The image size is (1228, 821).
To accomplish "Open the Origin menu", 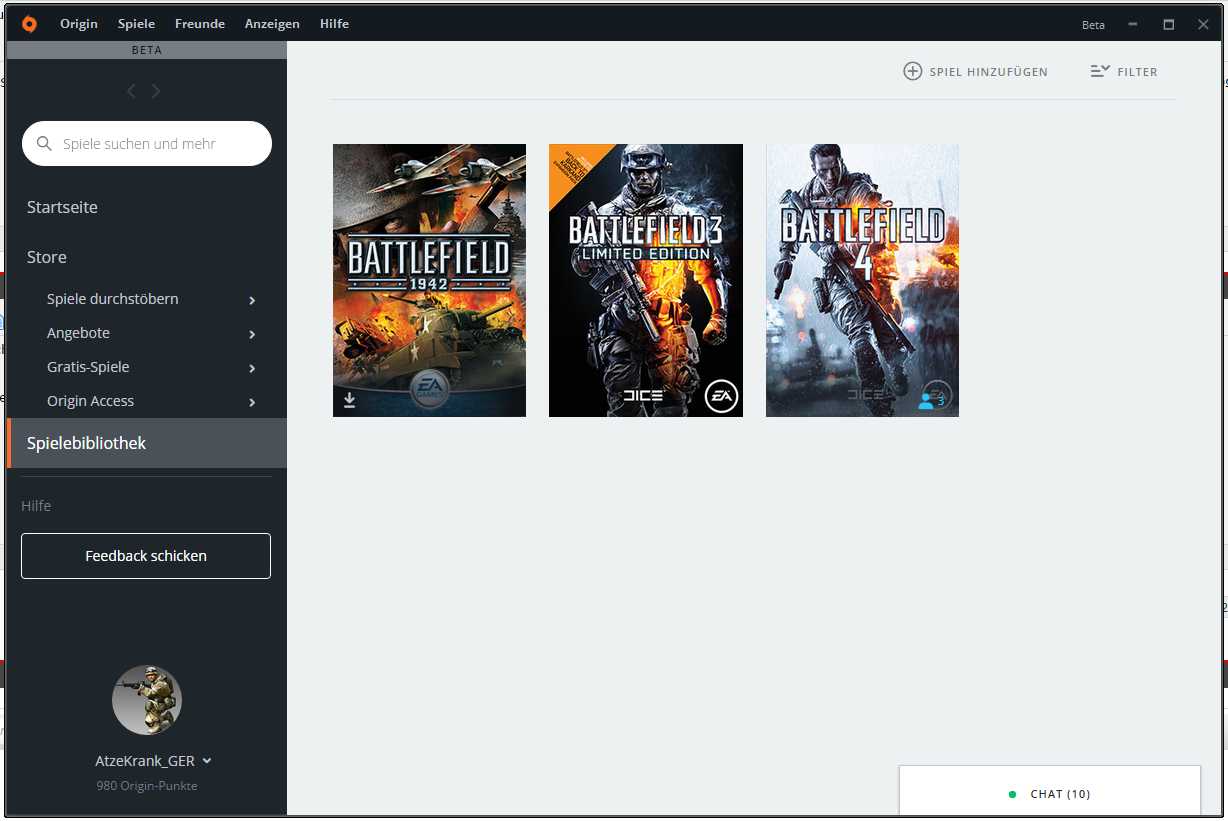I will click(x=79, y=24).
